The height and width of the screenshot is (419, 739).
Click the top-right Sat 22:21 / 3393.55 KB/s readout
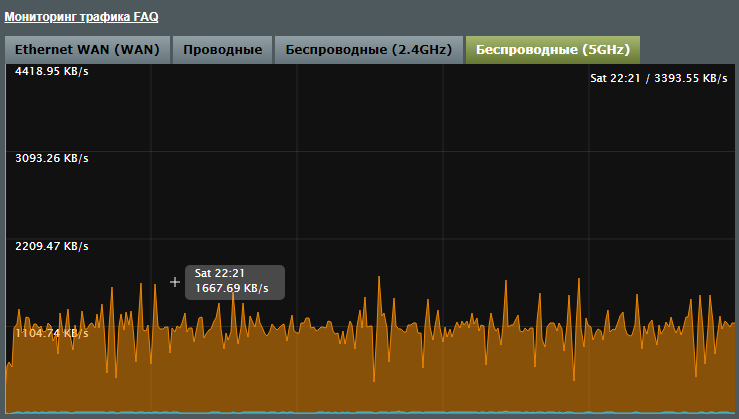click(x=659, y=78)
